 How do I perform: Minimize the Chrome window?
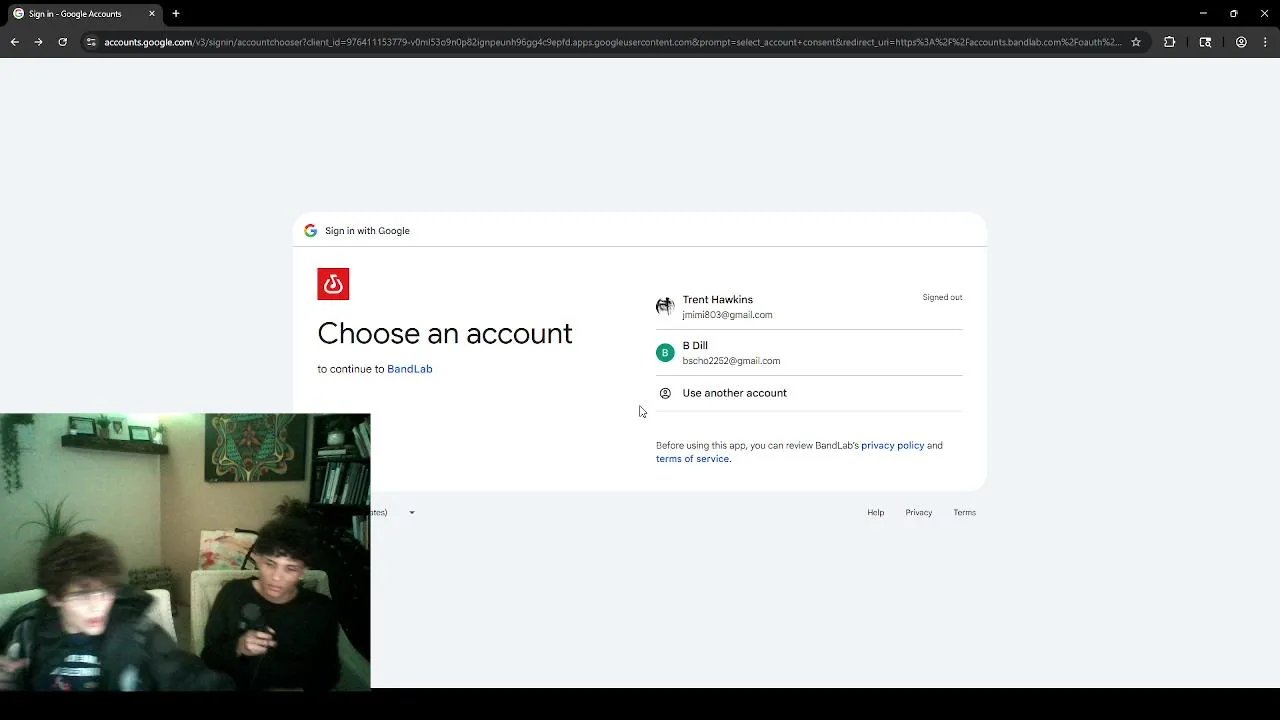click(1203, 14)
